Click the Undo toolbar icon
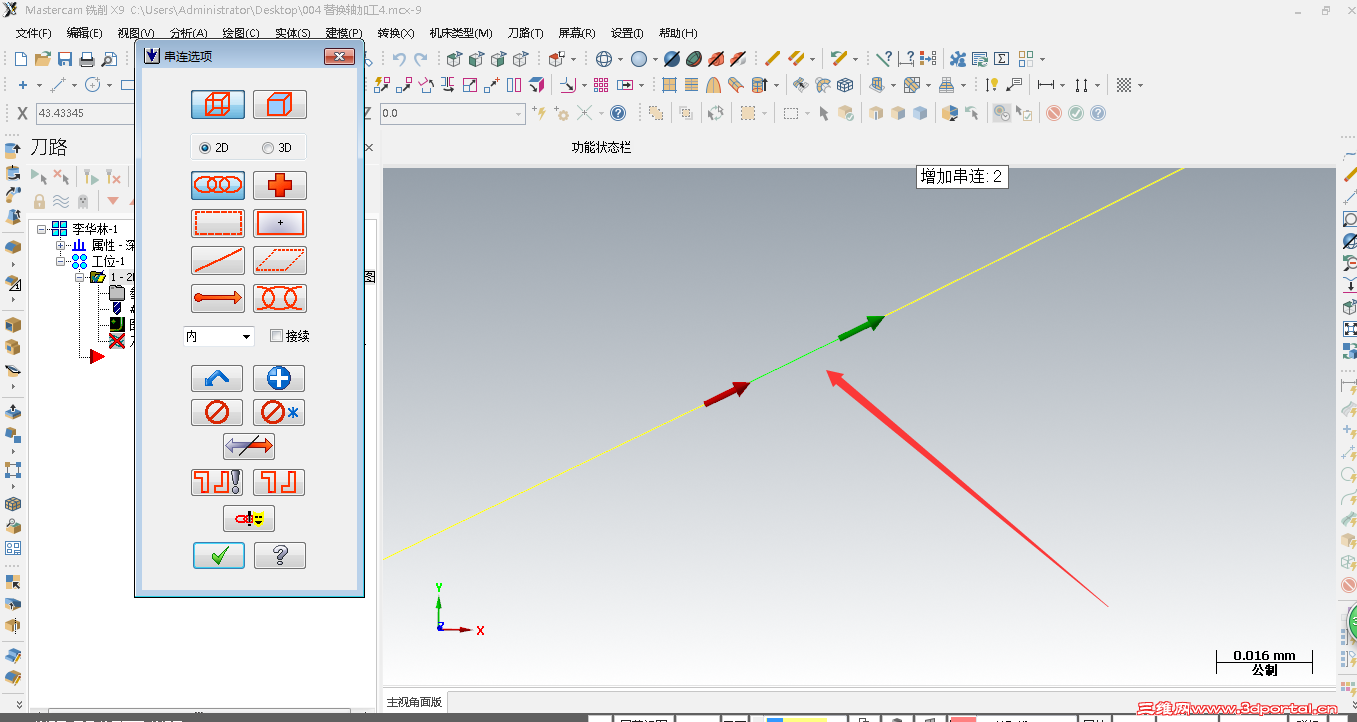This screenshot has height=722, width=1357. 399,59
